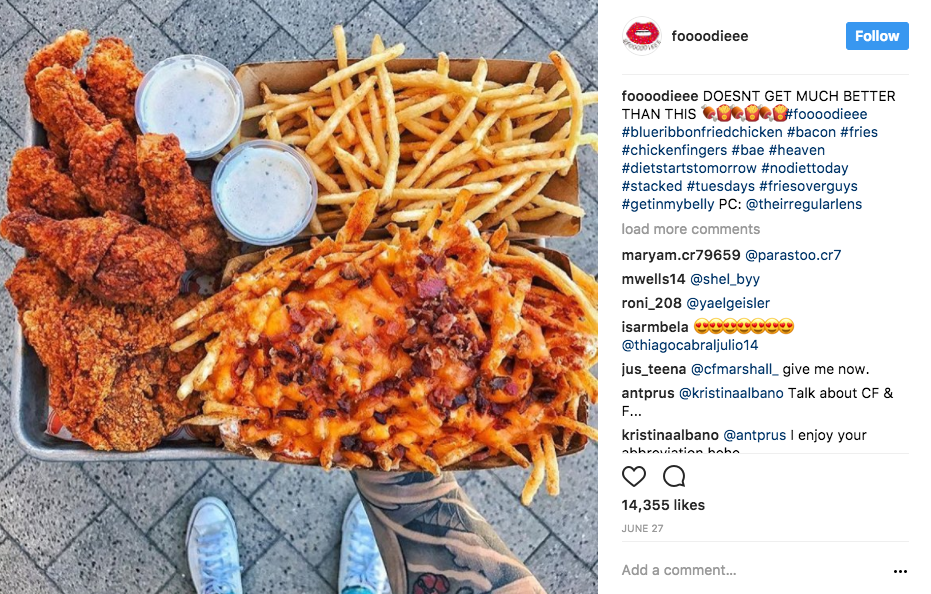931x594 pixels.
Task: Open the #chickenfingers hashtag
Action: point(674,150)
